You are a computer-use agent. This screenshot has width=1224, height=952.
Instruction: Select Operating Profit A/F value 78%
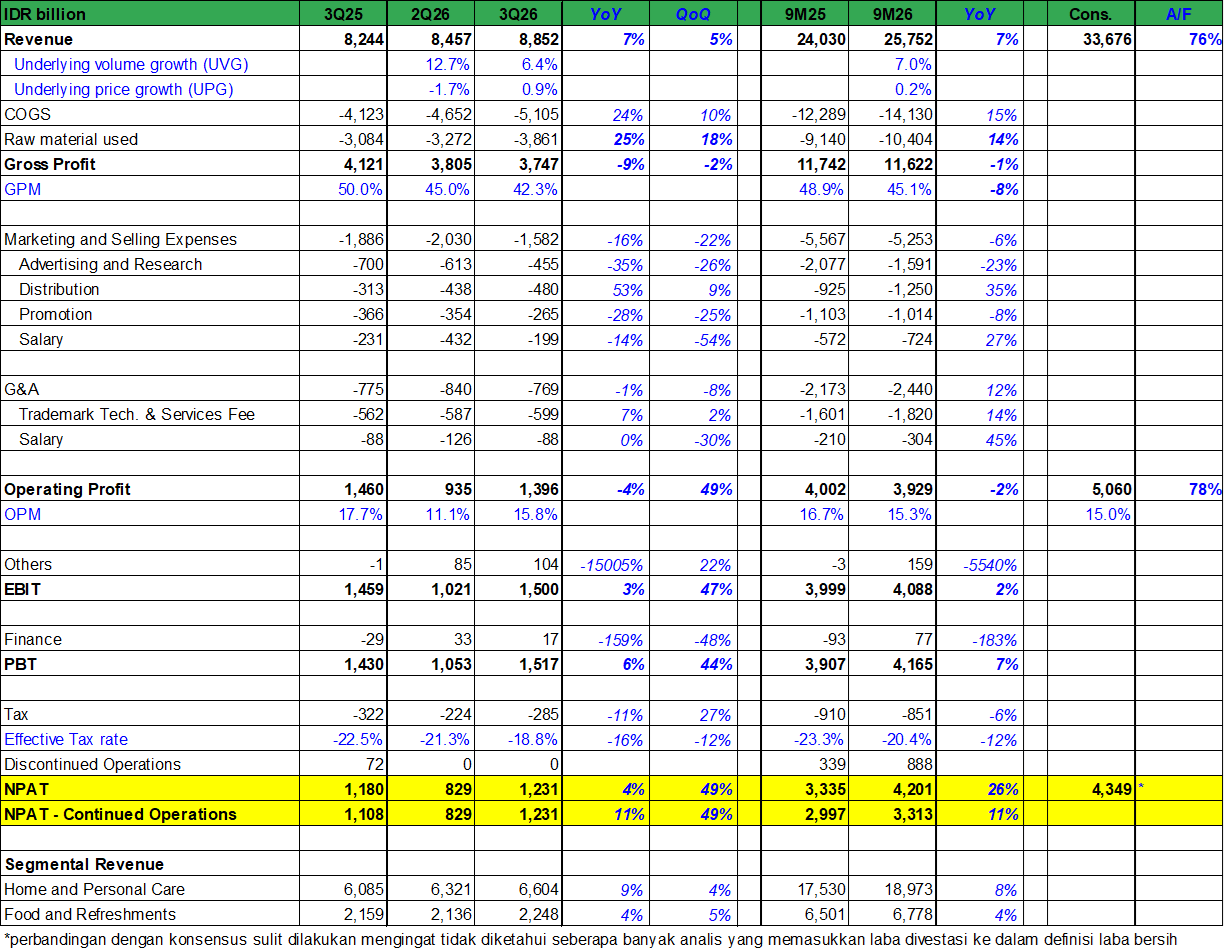click(1205, 490)
